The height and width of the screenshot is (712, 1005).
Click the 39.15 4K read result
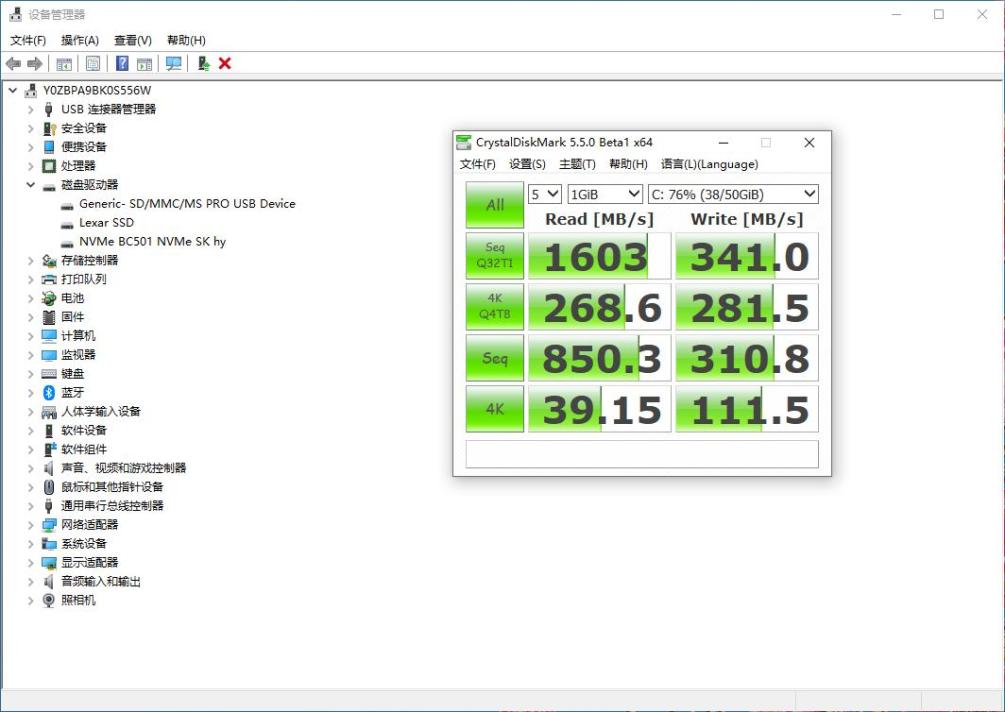tap(599, 409)
